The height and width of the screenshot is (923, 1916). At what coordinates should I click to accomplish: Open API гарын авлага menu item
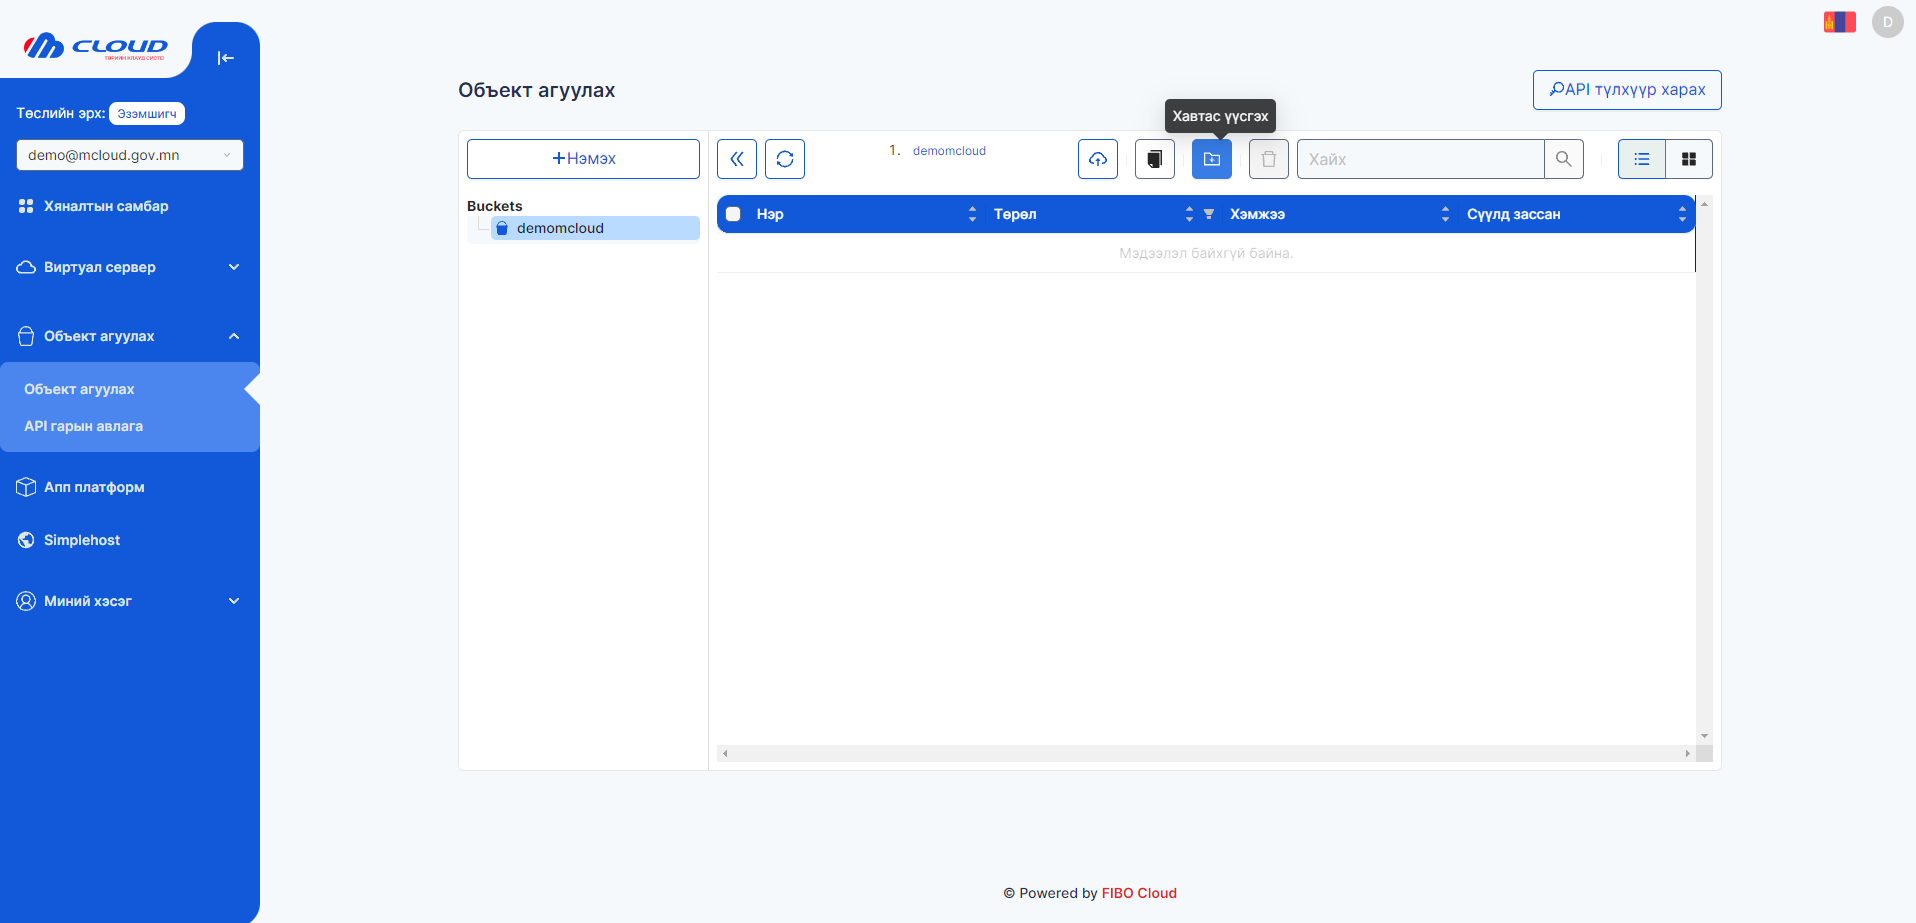pos(84,426)
